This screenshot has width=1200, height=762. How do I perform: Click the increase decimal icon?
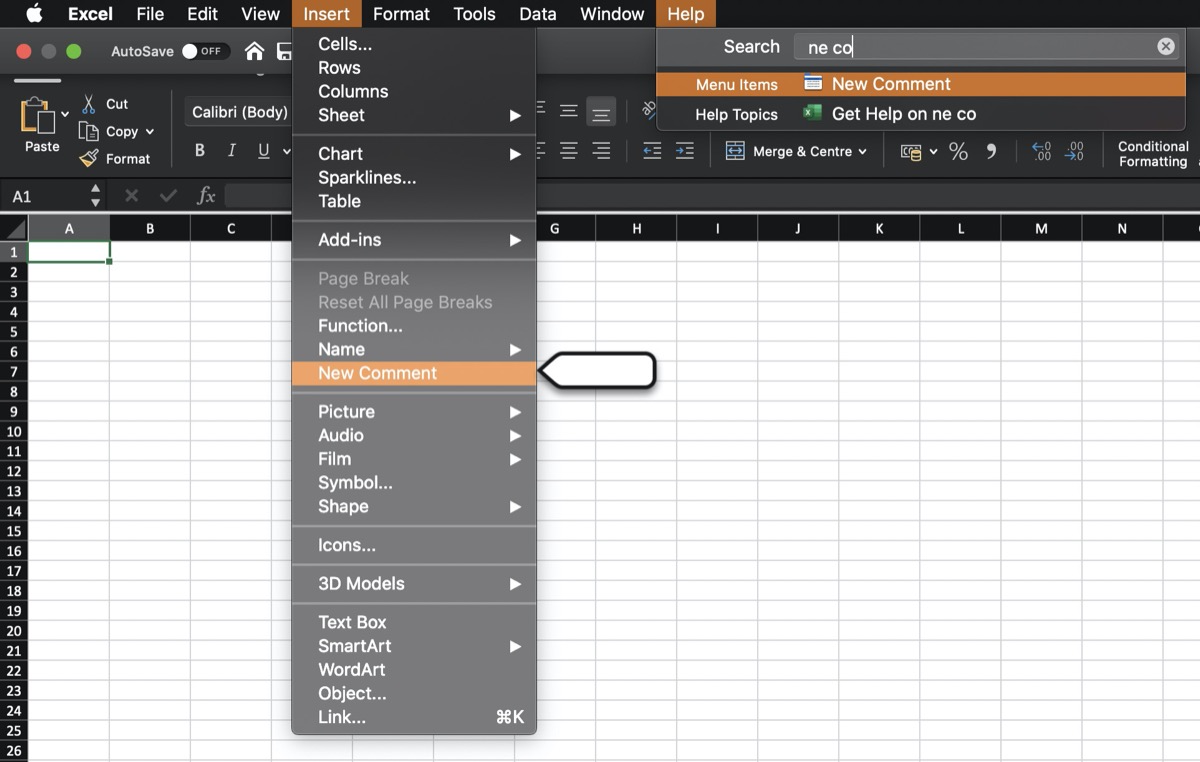pyautogui.click(x=1041, y=151)
